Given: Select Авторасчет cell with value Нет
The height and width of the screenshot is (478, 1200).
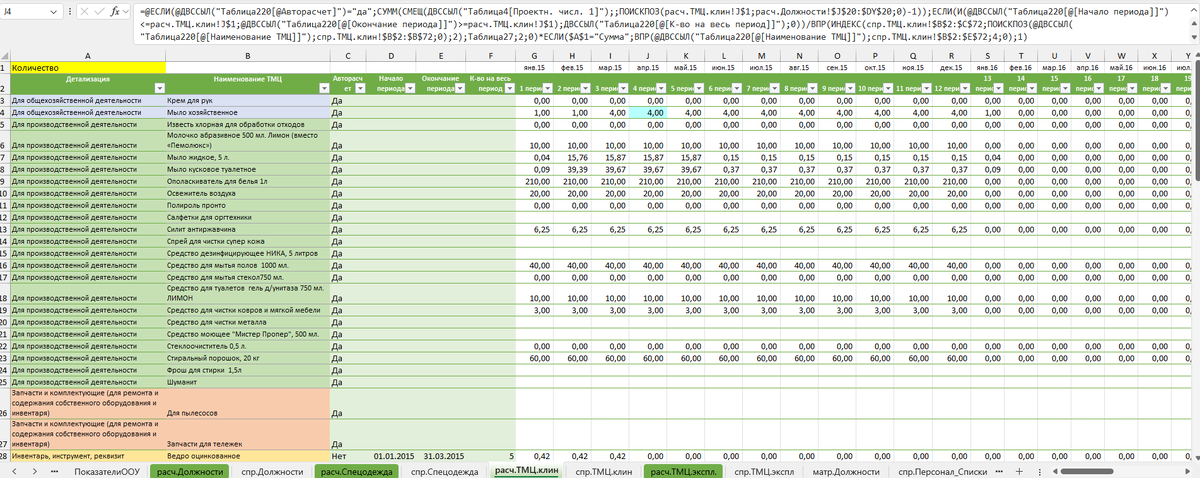Looking at the screenshot, I should [x=347, y=456].
